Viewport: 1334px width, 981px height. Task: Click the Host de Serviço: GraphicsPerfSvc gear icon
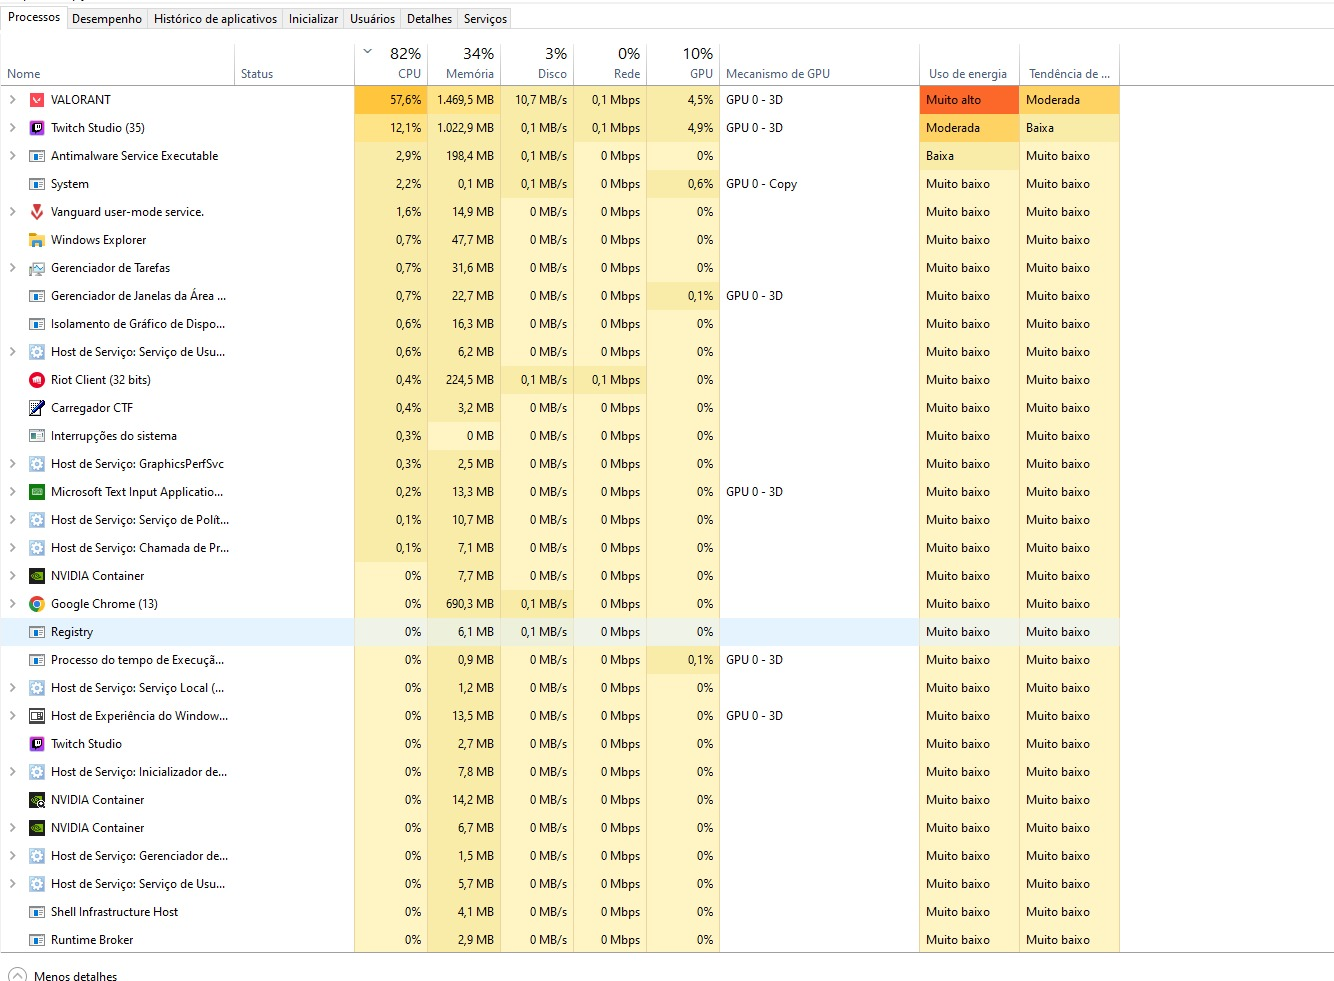pyautogui.click(x=37, y=464)
